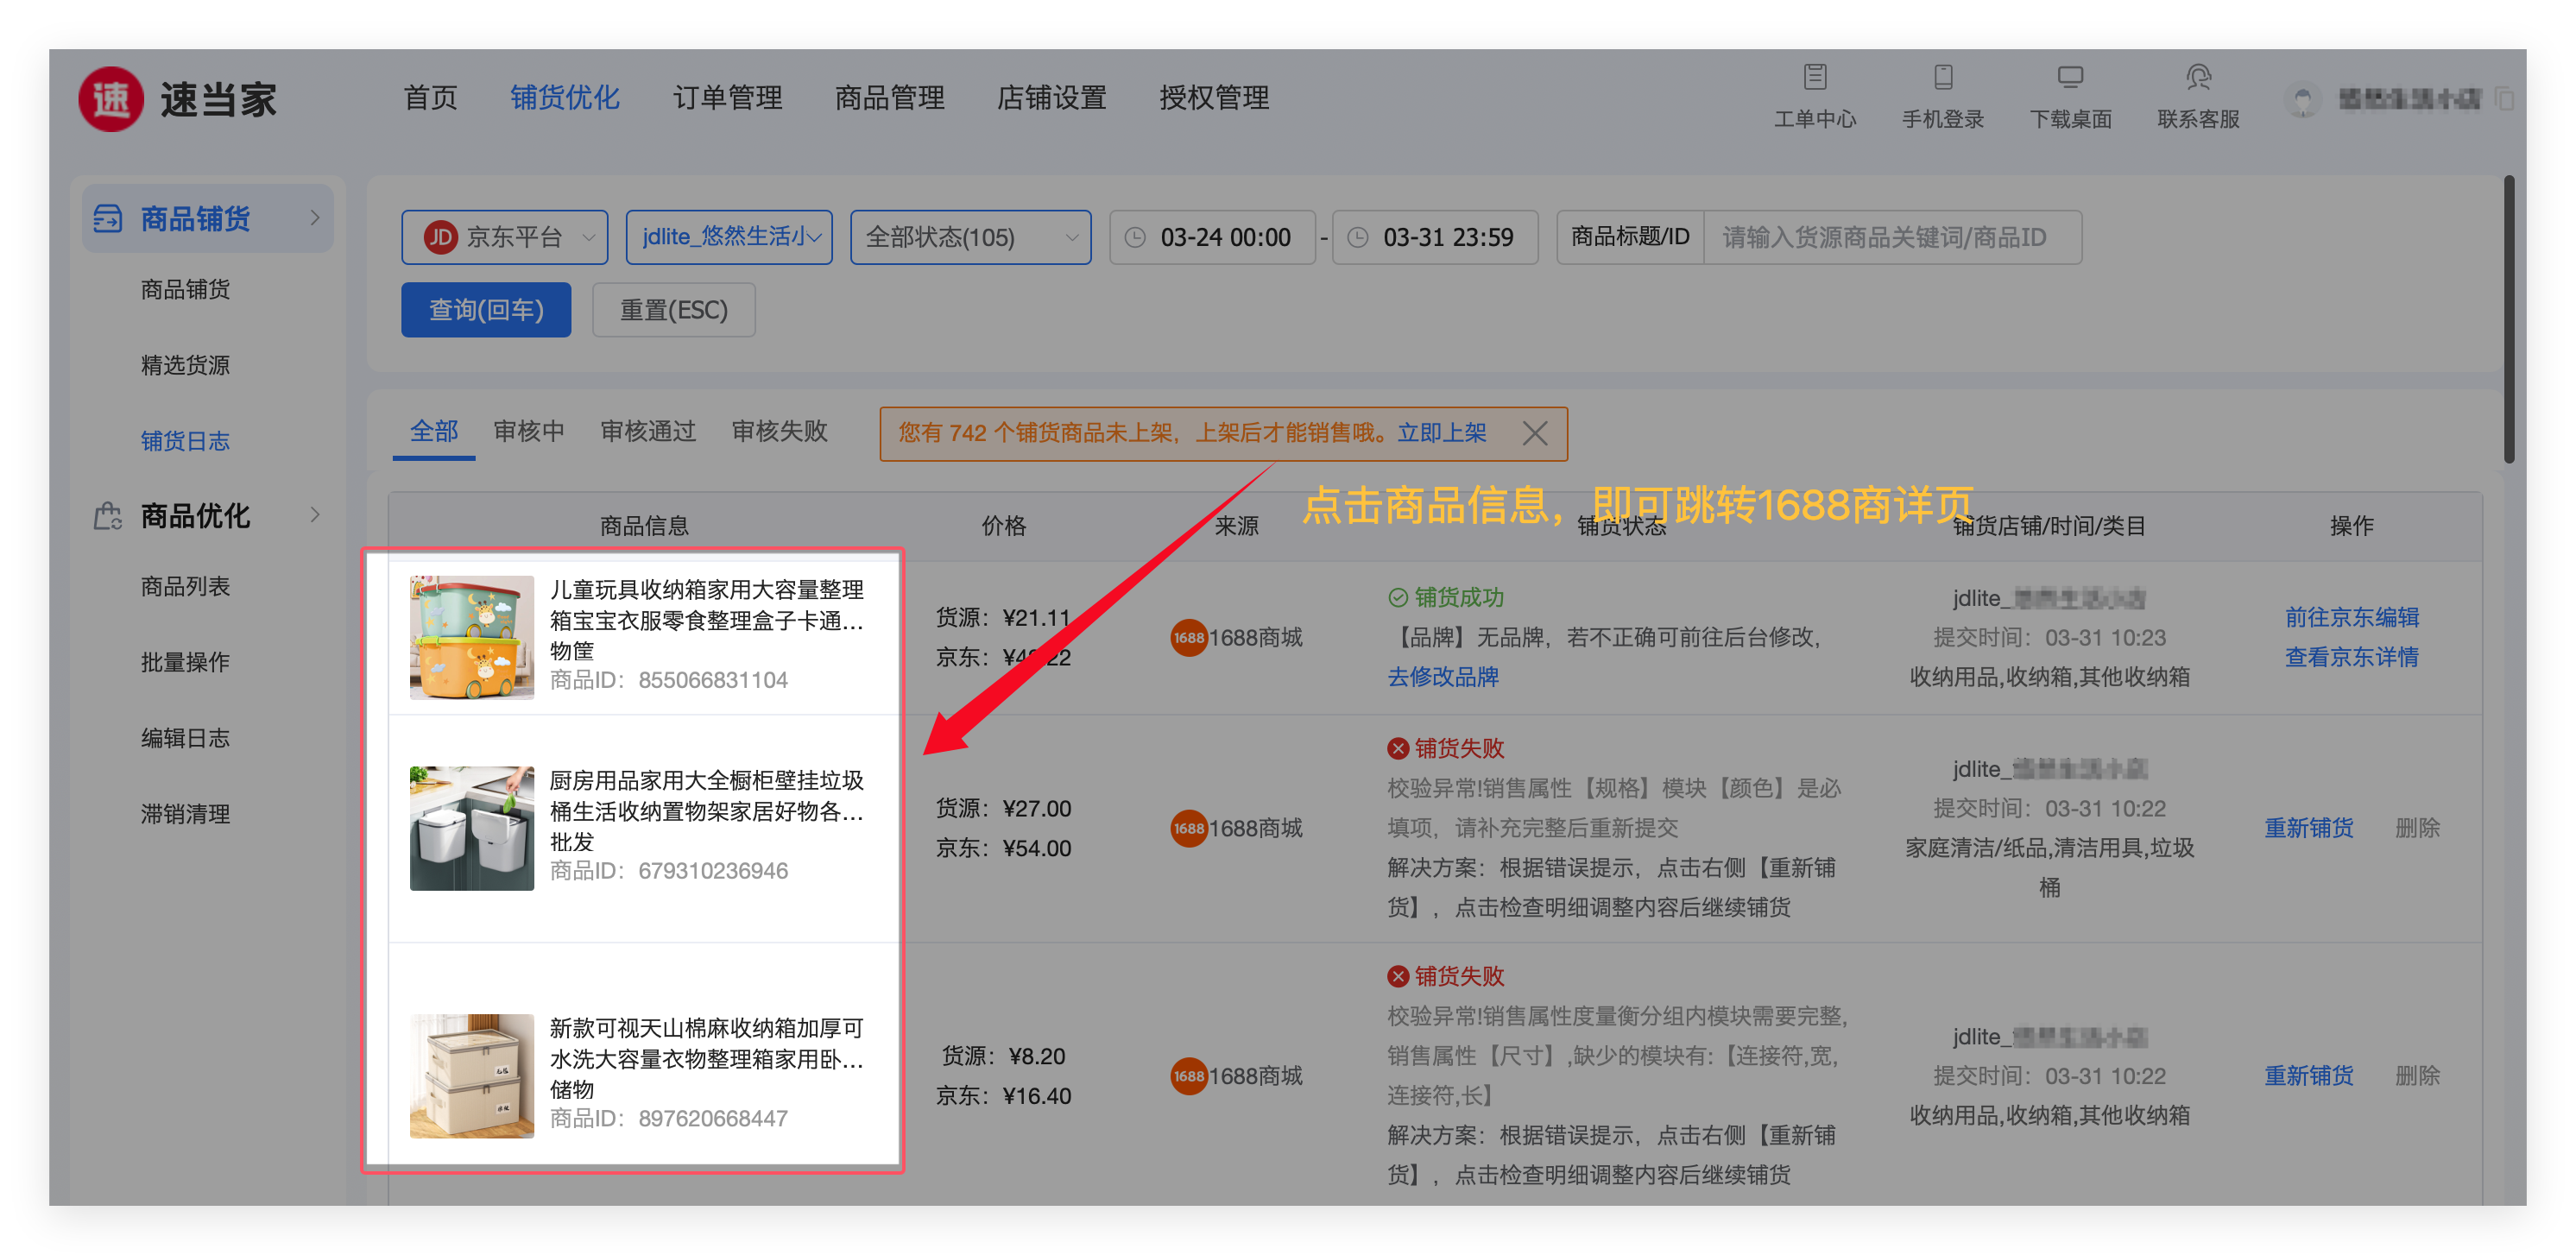Open the 订单管理 top menu
The height and width of the screenshot is (1255, 2576).
(x=727, y=98)
